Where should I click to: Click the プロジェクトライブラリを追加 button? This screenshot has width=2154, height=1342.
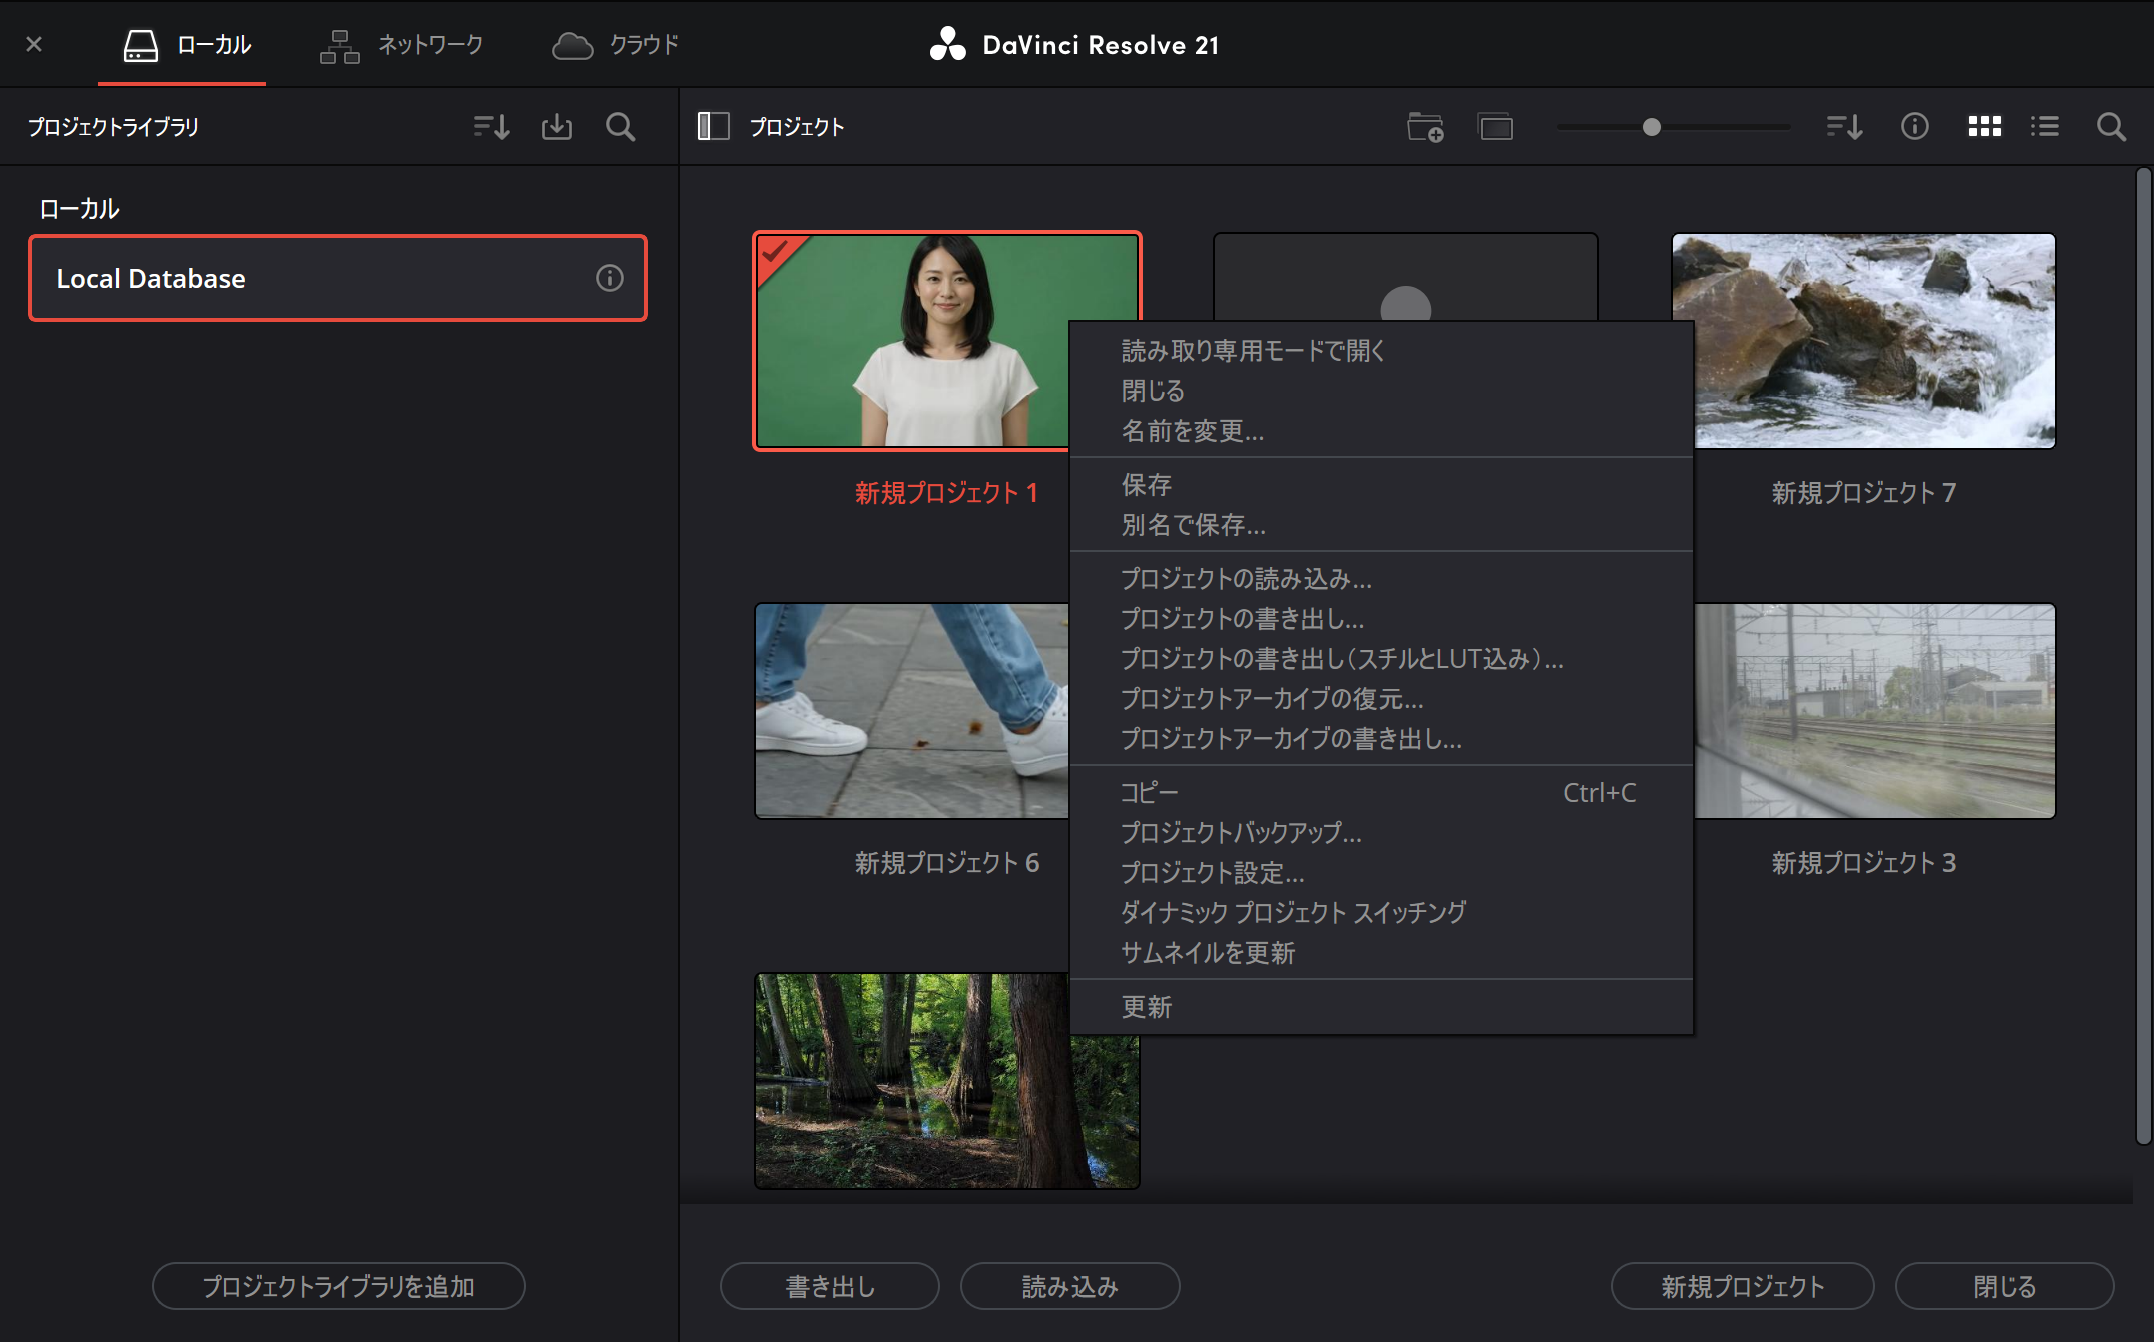[x=338, y=1286]
